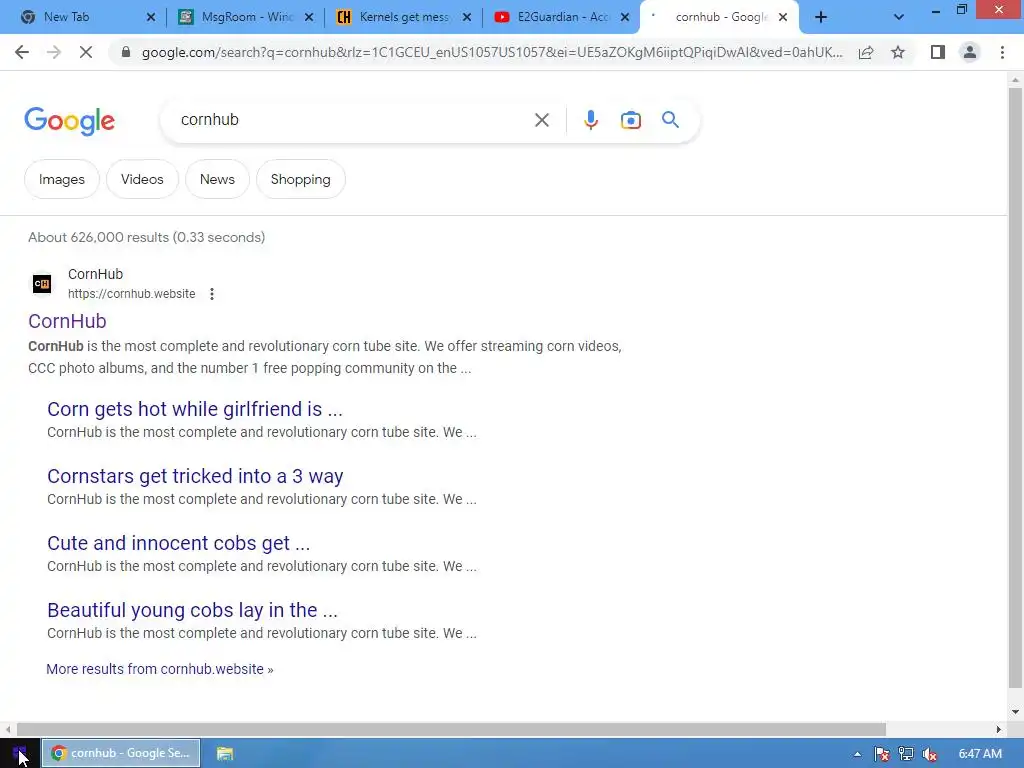This screenshot has width=1024, height=768.
Task: Click the scroll down arrow
Action: point(1015,712)
